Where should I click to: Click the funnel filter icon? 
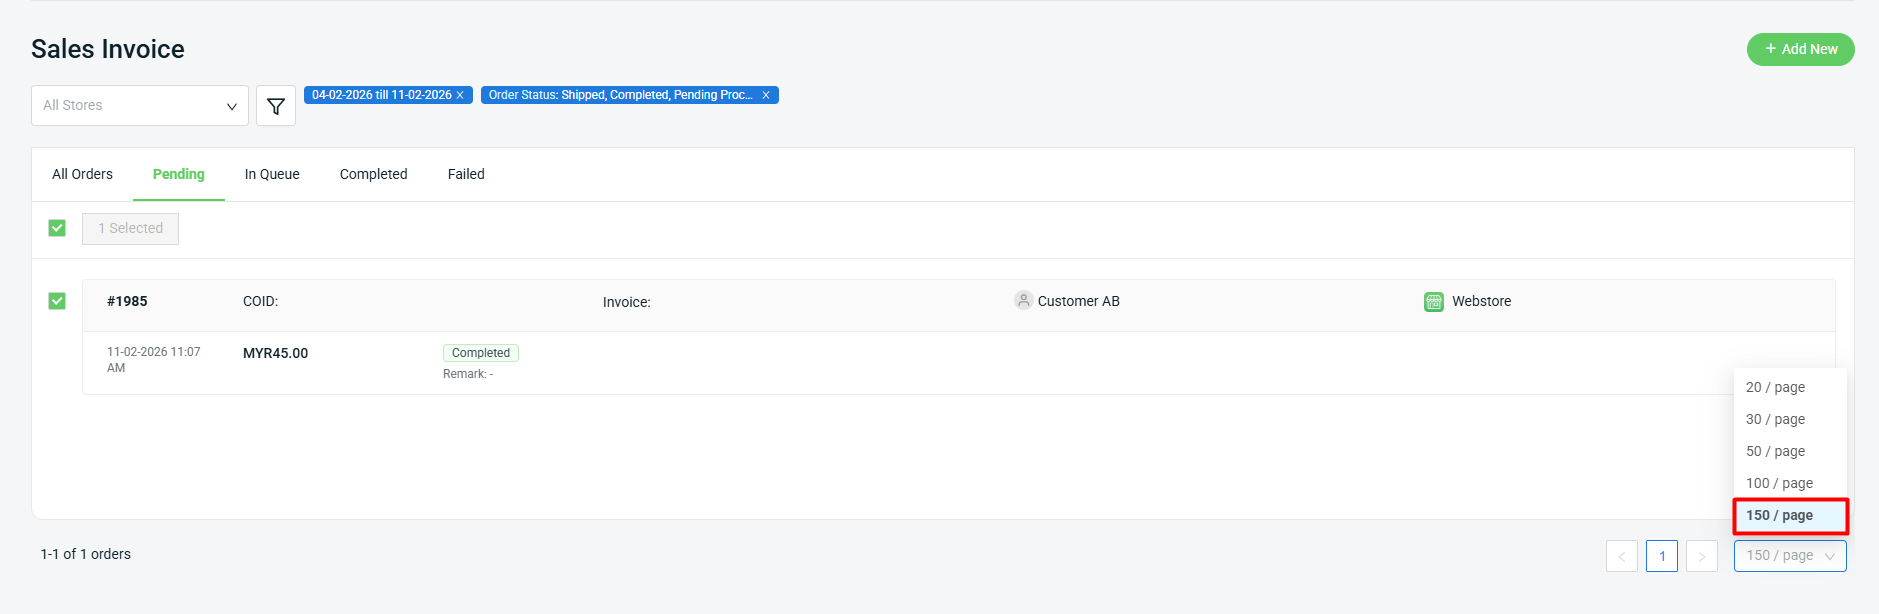[276, 106]
